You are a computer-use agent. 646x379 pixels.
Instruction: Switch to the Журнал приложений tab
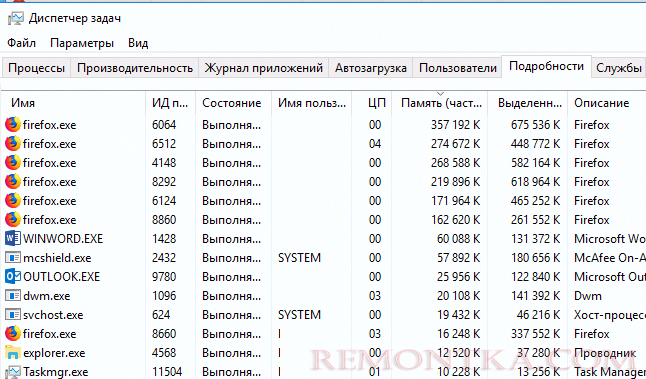[264, 68]
